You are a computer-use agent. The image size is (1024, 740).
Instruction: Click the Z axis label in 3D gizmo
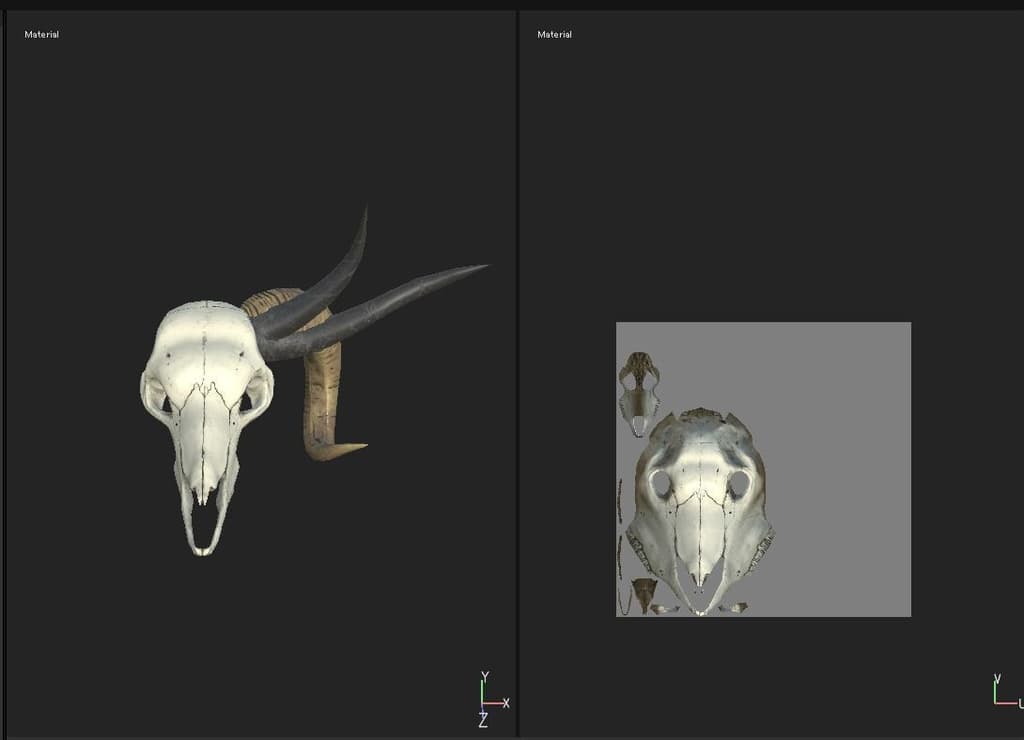point(483,721)
